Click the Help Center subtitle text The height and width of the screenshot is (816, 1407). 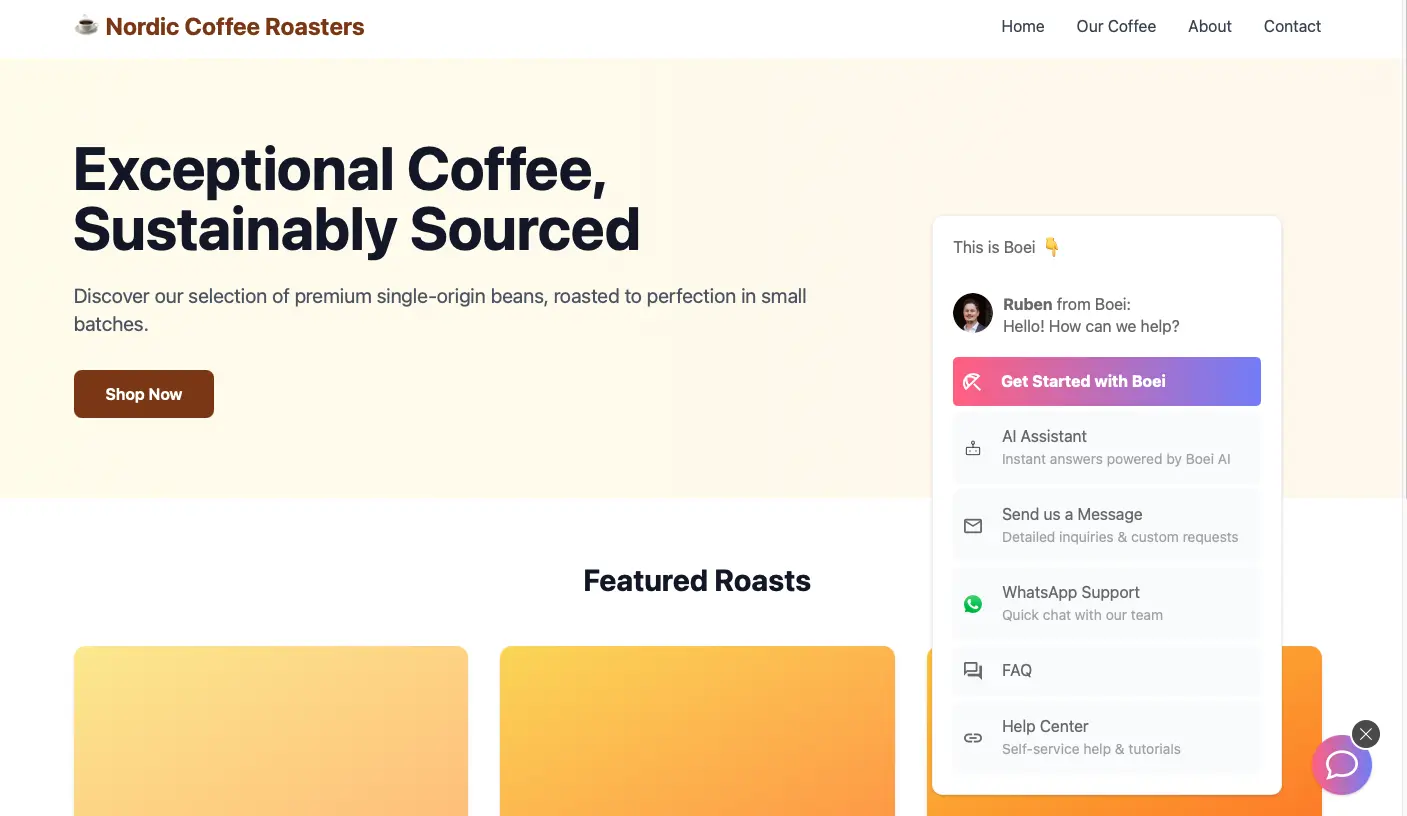1091,749
